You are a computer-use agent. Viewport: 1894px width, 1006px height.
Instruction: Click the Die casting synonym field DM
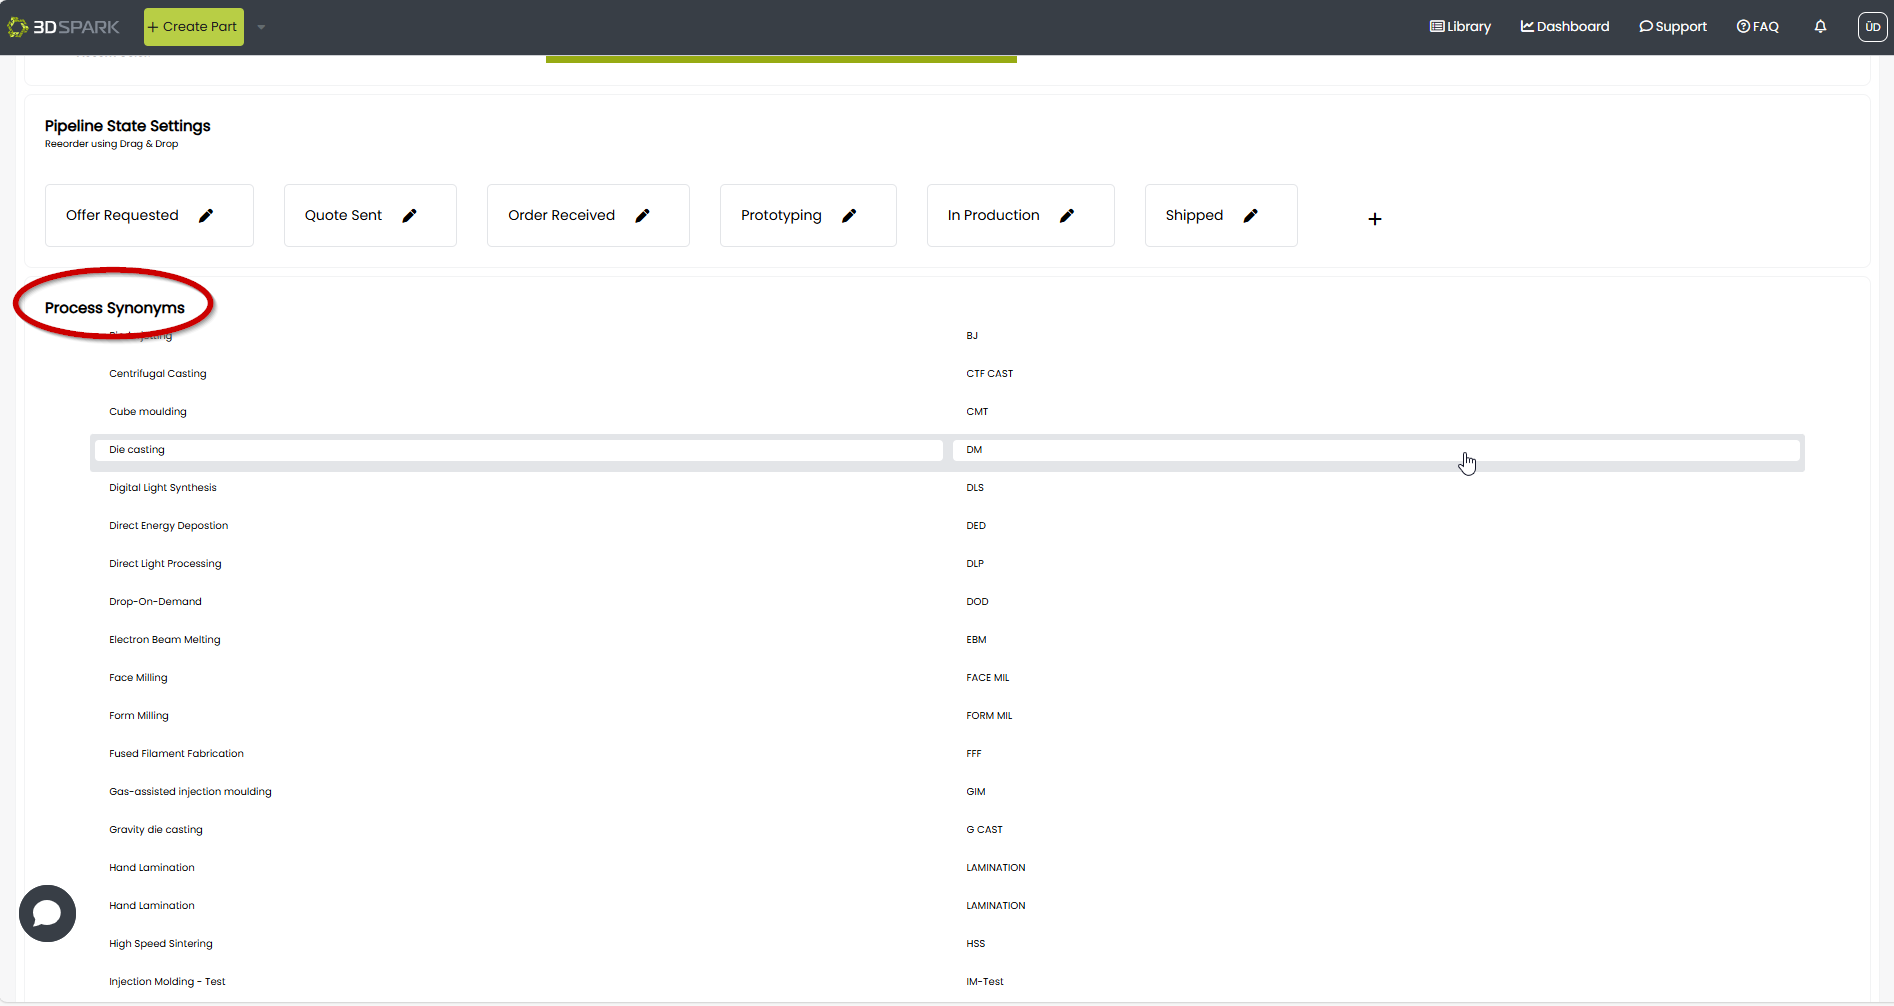coord(1375,450)
